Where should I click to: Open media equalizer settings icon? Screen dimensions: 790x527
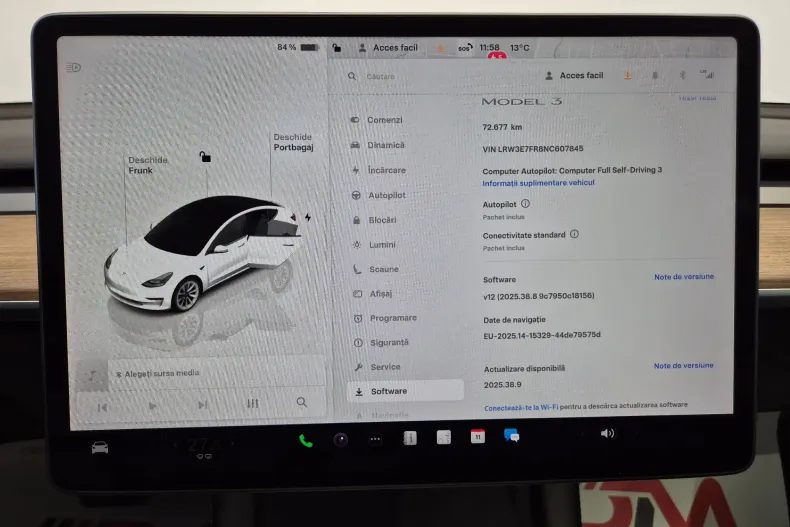[252, 404]
